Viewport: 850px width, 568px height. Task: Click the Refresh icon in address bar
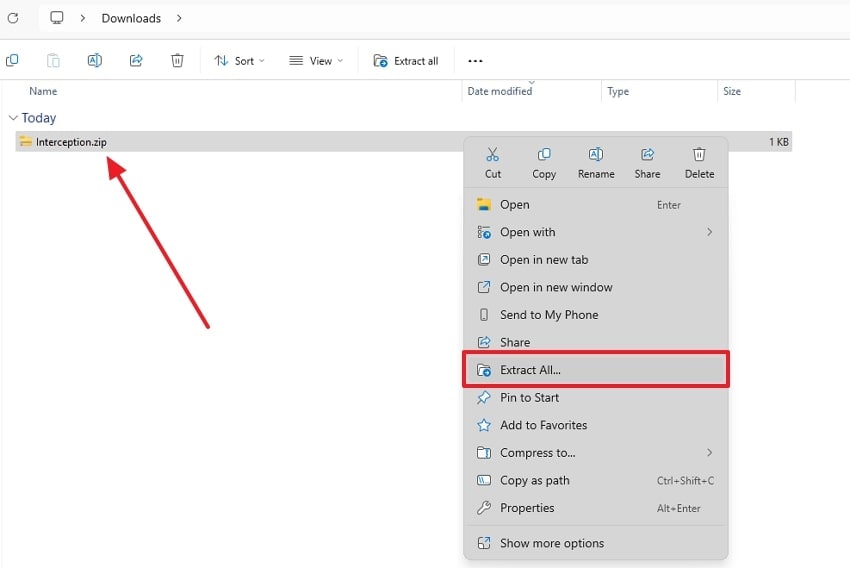tap(13, 18)
